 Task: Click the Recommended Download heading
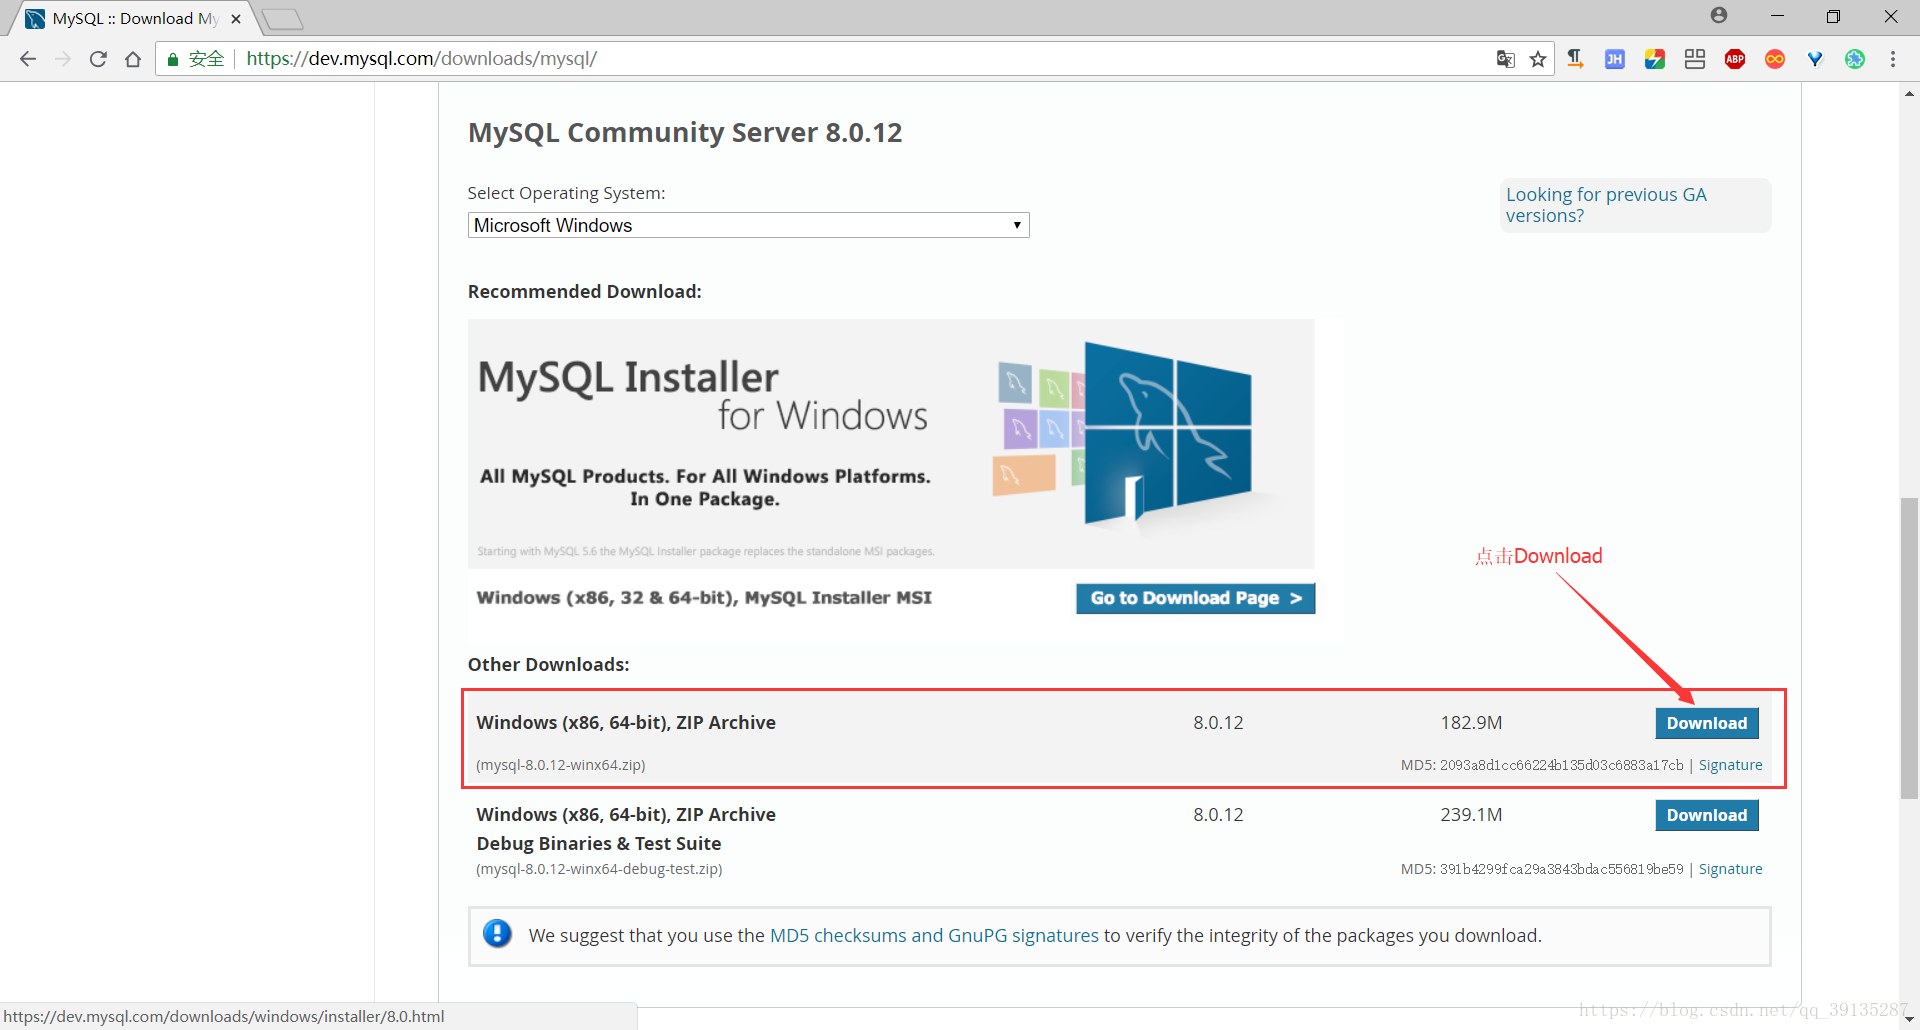[x=585, y=291]
